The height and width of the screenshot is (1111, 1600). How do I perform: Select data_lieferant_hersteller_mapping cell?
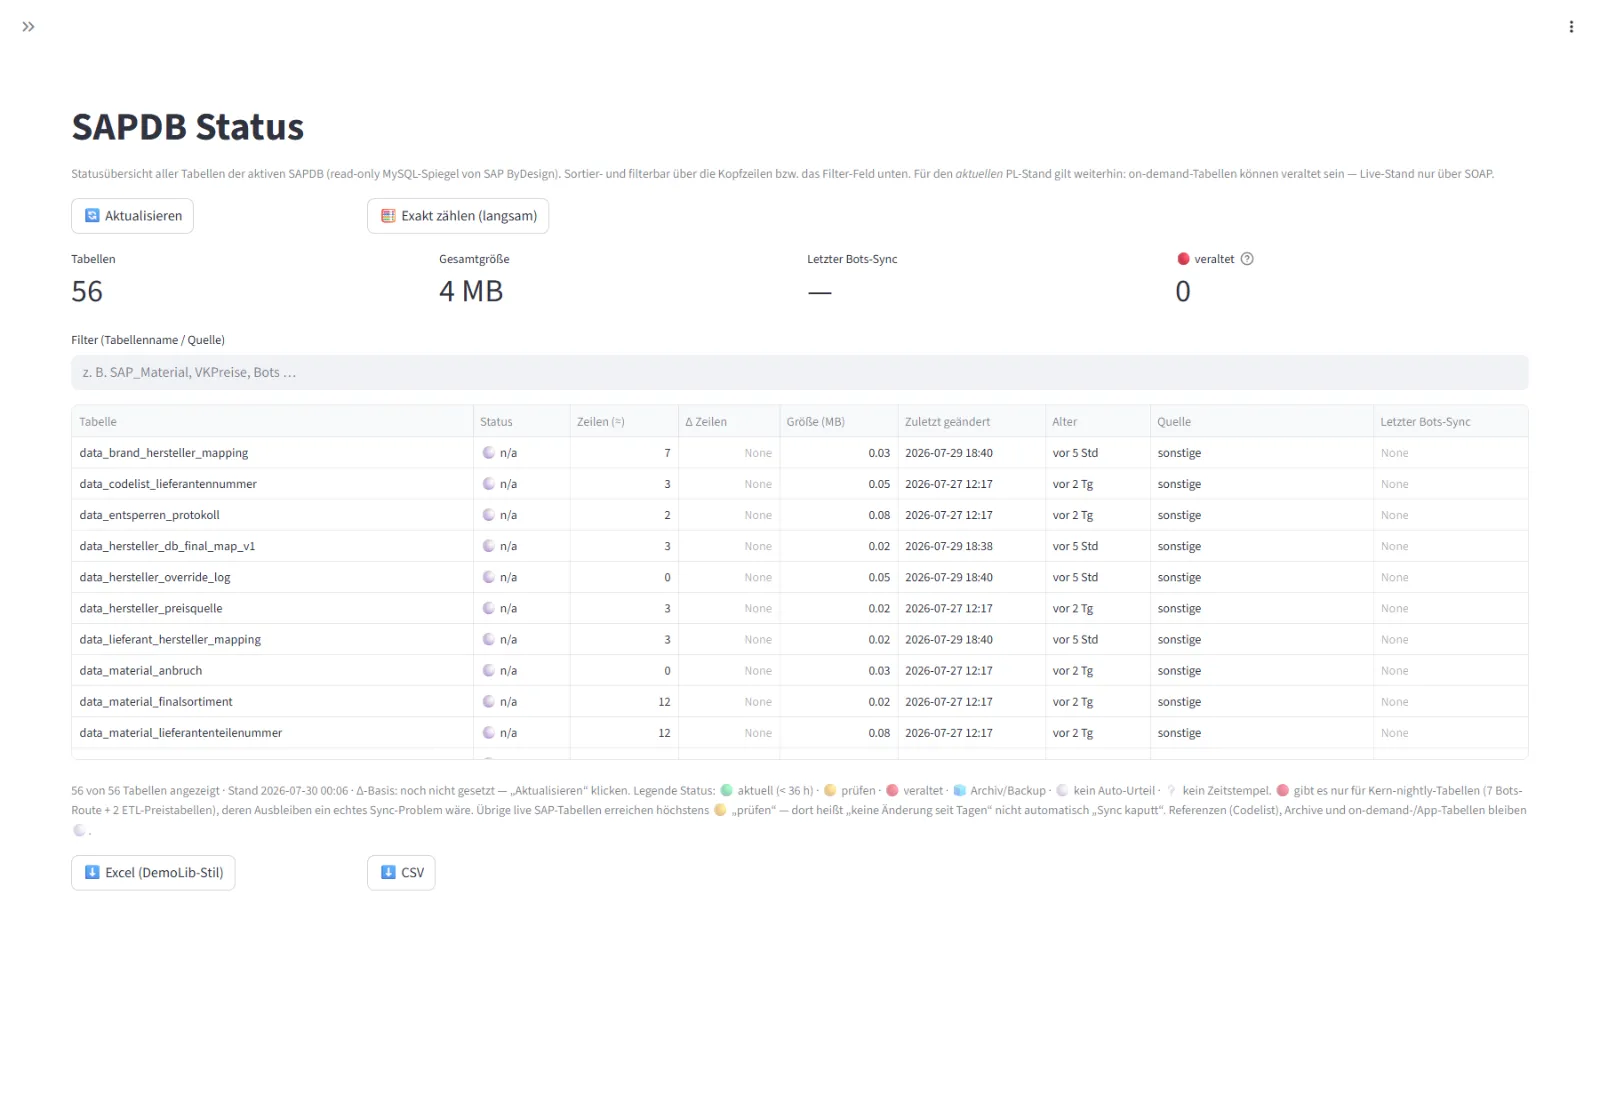point(272,639)
